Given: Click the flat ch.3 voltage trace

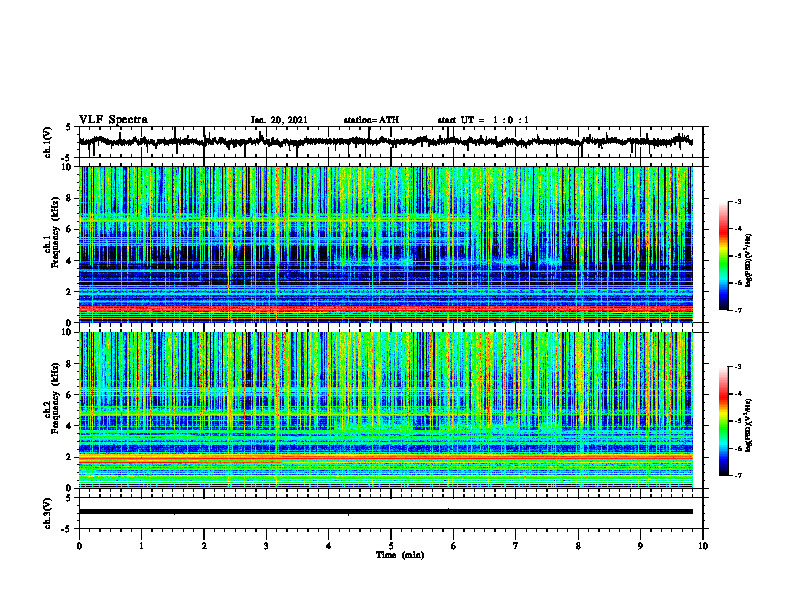Looking at the screenshot, I should 385,512.
